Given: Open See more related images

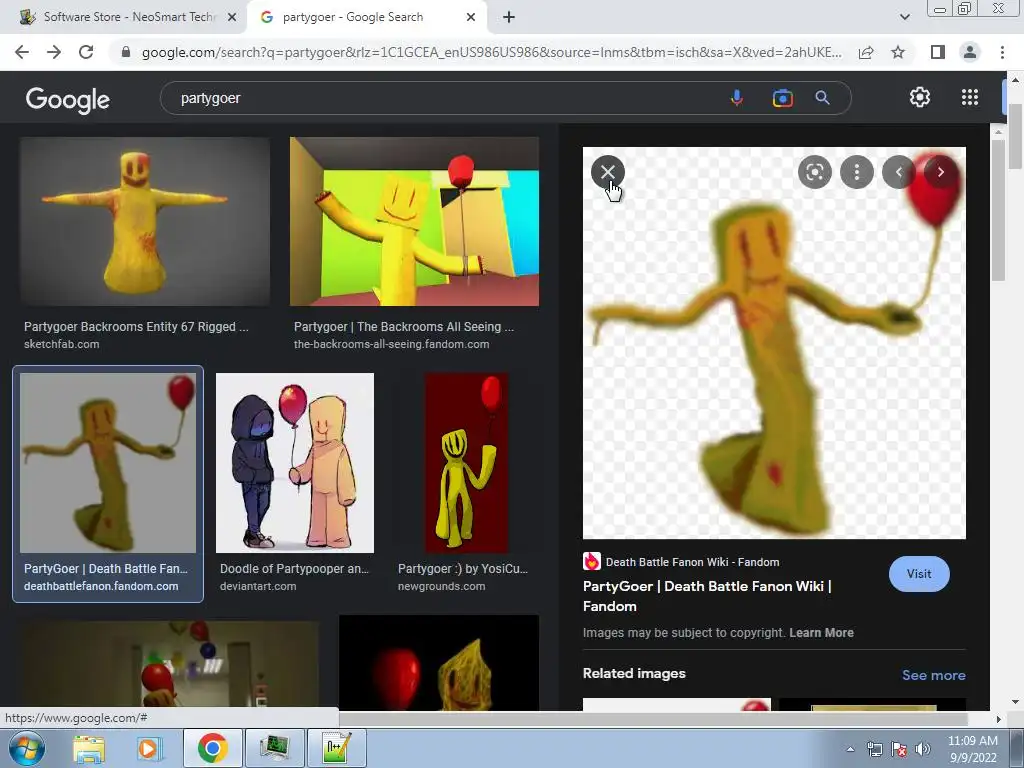Looking at the screenshot, I should click(933, 675).
